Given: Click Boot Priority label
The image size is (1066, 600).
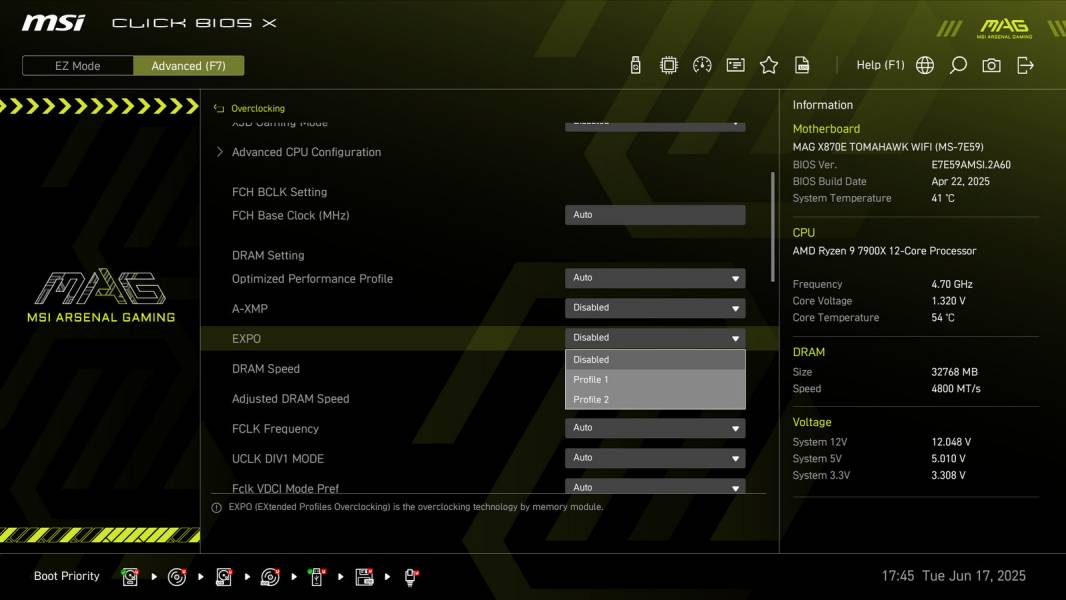Looking at the screenshot, I should (x=67, y=576).
